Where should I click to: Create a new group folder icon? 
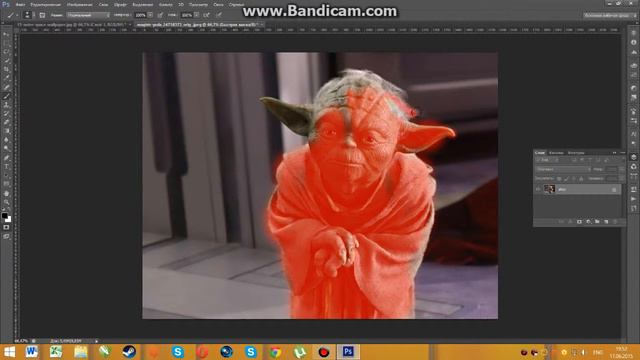point(597,222)
